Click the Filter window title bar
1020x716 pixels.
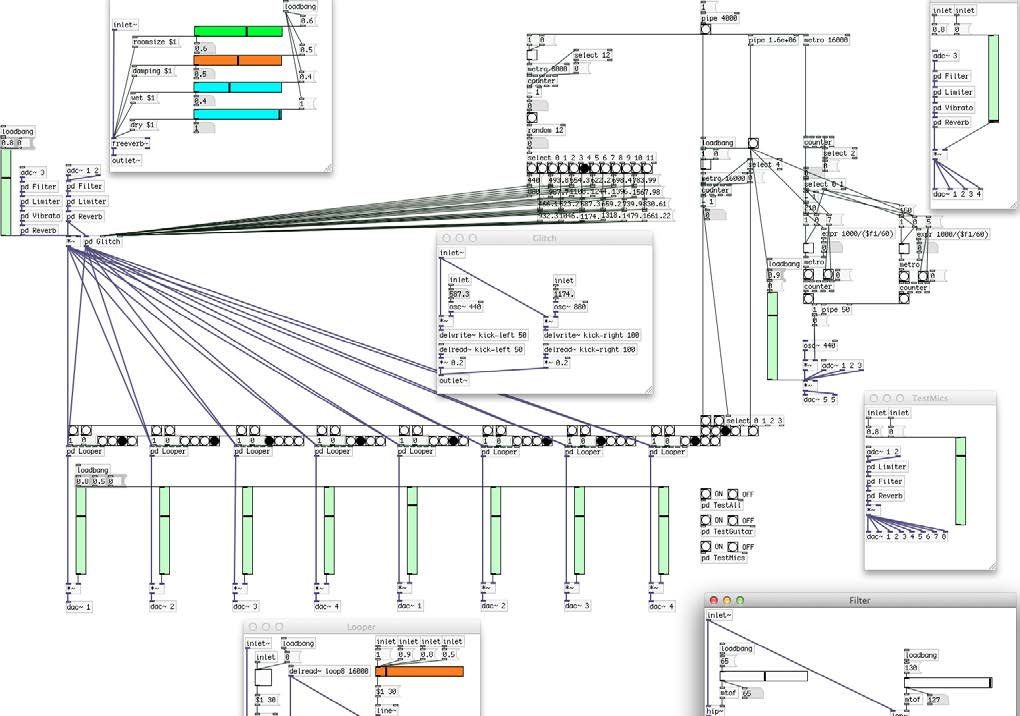pyautogui.click(x=860, y=599)
